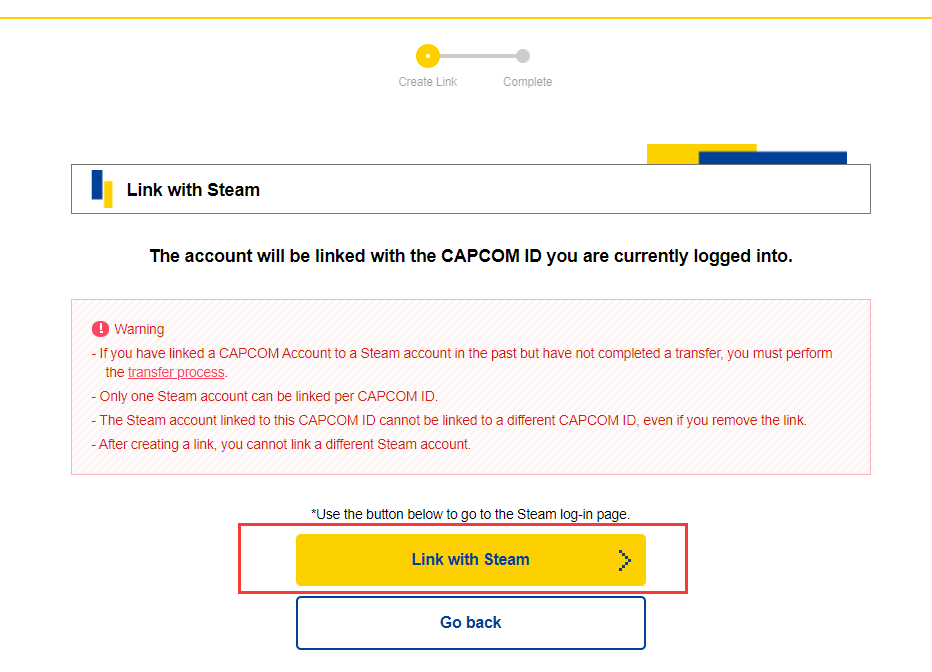
Task: Click the yellow Create Link step circle
Action: coord(427,56)
